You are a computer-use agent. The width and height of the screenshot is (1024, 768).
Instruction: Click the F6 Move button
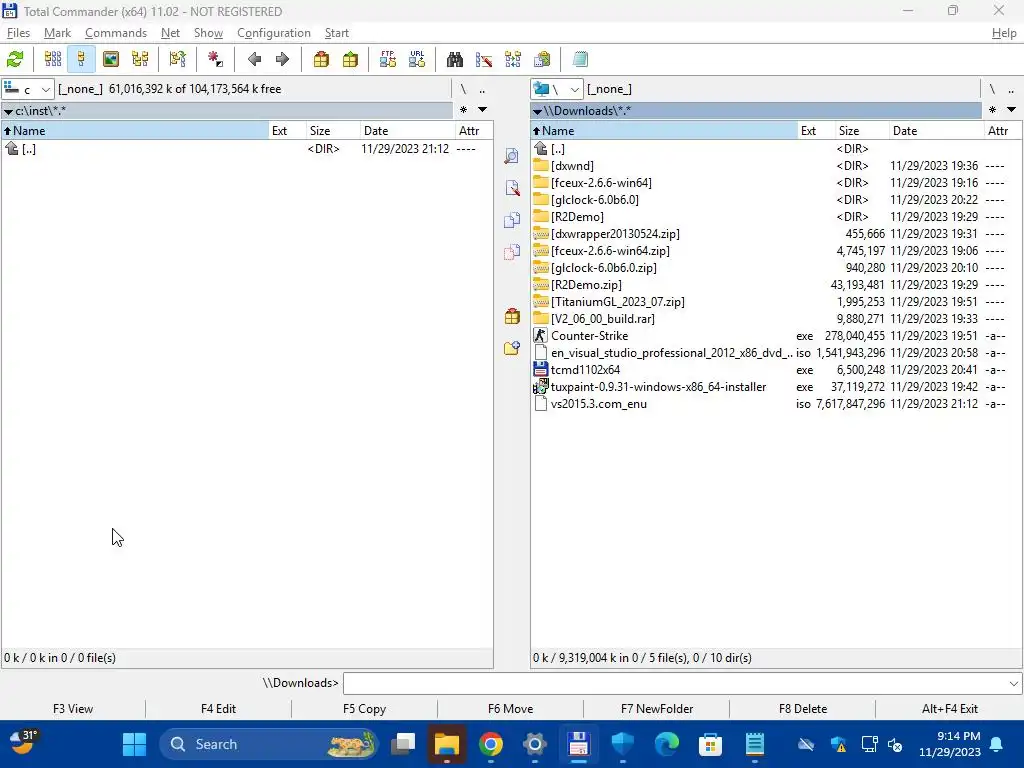coord(511,709)
